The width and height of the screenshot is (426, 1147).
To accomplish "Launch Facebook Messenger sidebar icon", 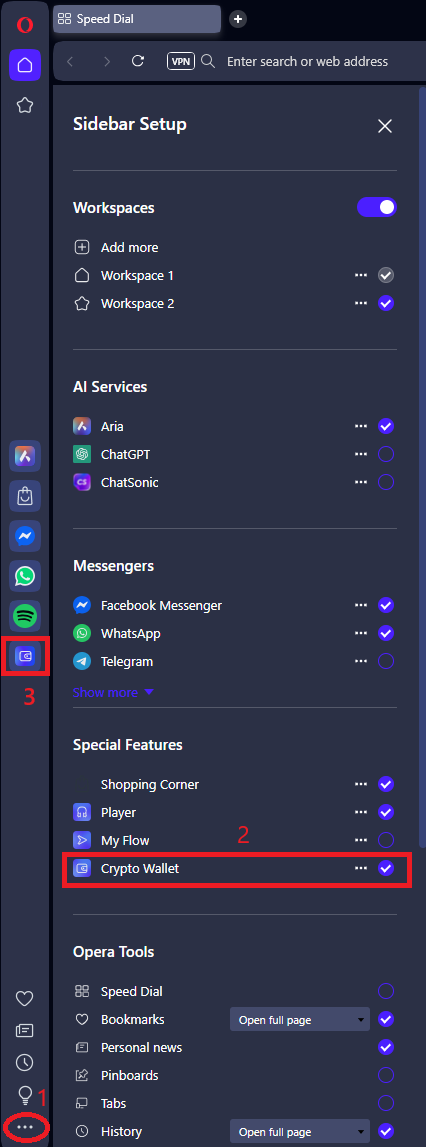I will [25, 537].
